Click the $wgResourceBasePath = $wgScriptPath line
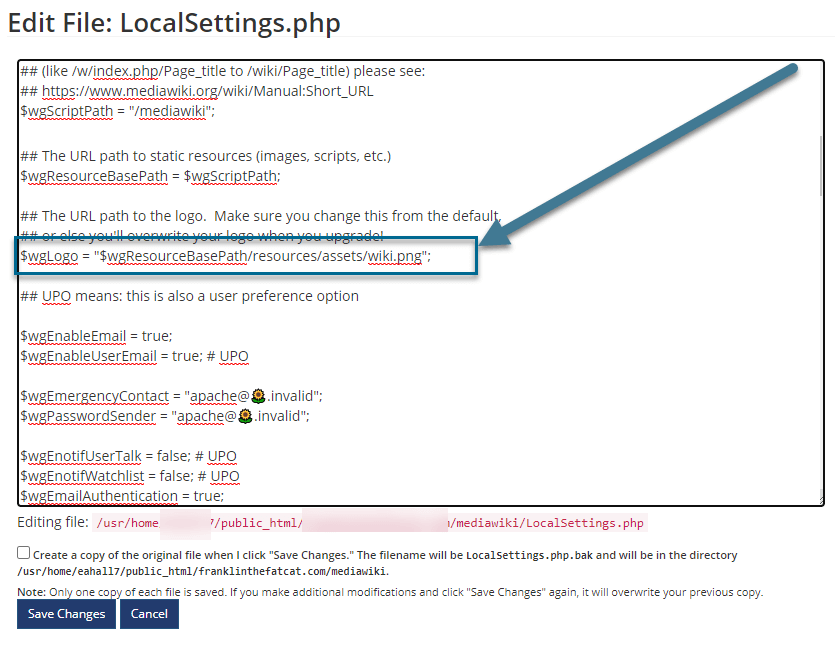This screenshot has height=647, width=840. pyautogui.click(x=150, y=175)
